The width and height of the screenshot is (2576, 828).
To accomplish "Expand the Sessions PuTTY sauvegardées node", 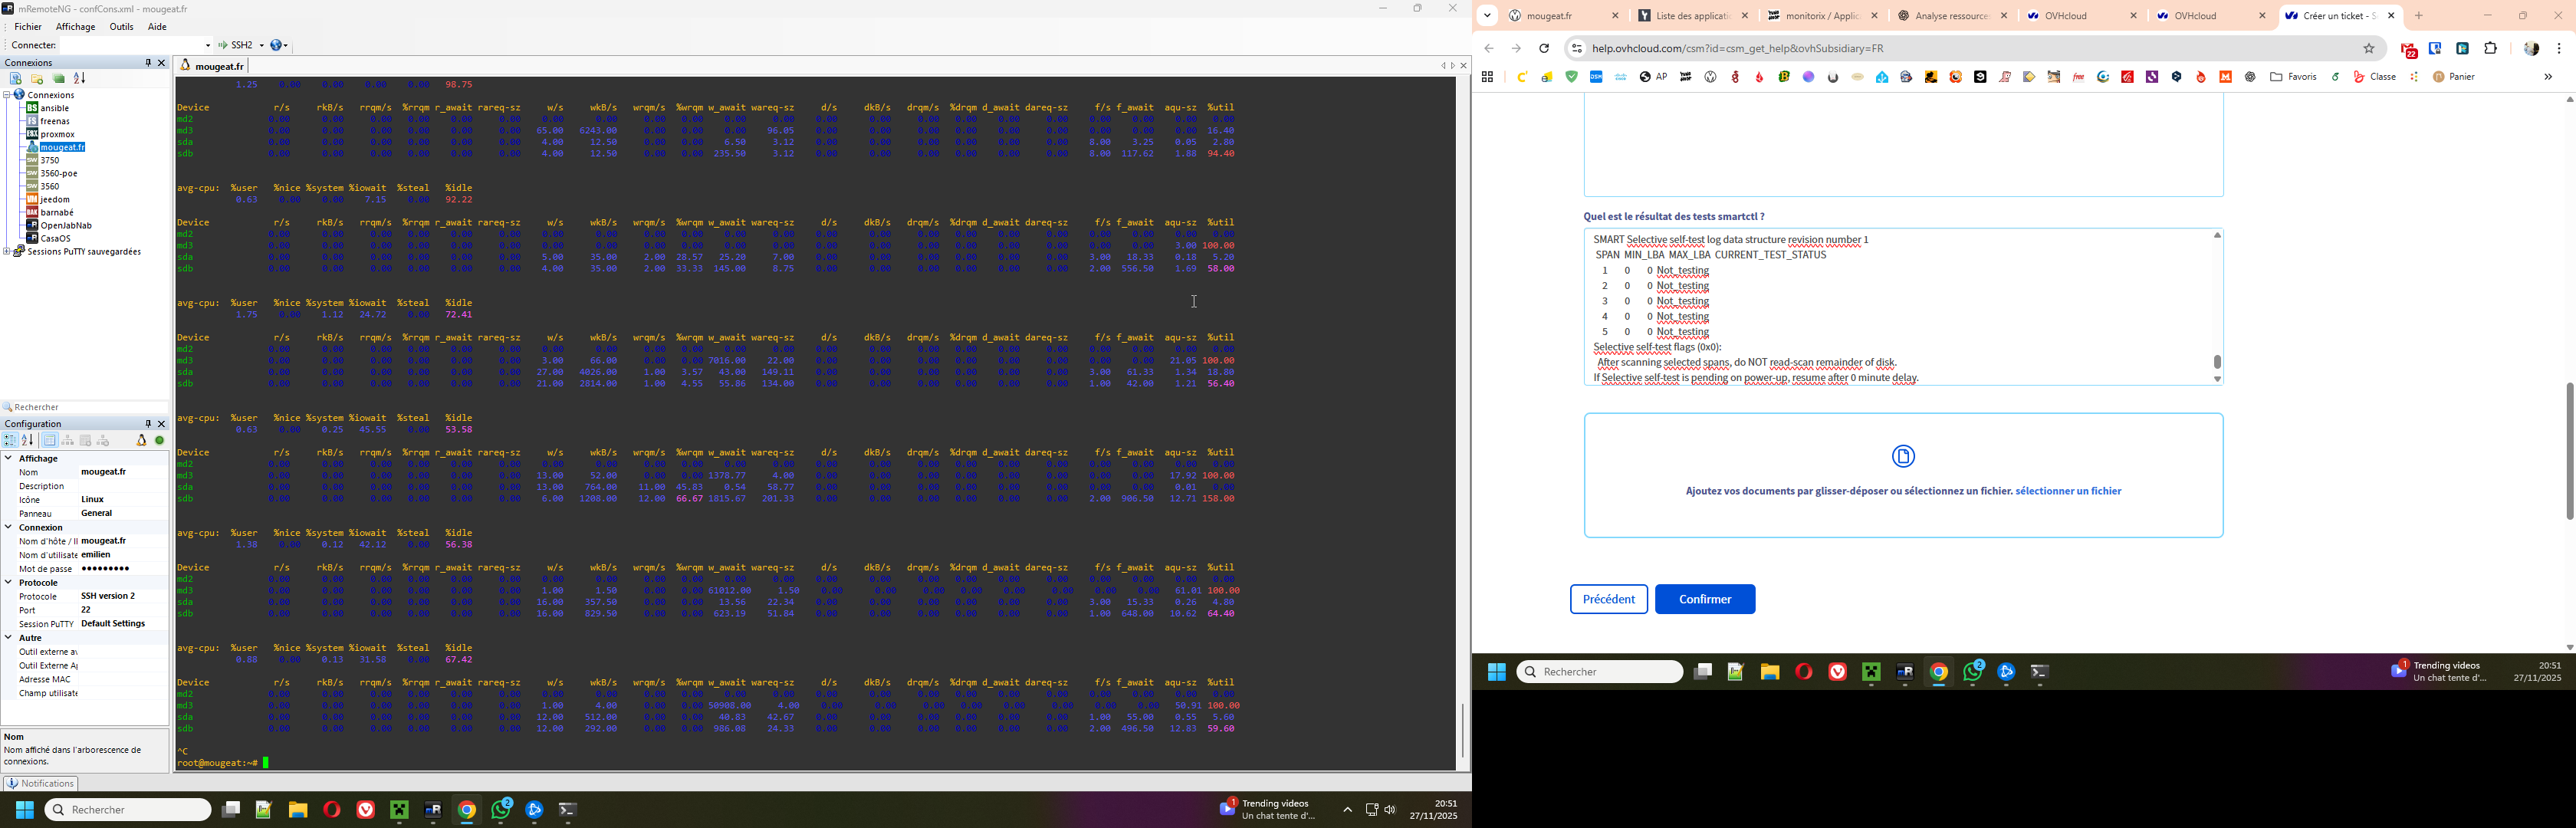I will point(7,252).
